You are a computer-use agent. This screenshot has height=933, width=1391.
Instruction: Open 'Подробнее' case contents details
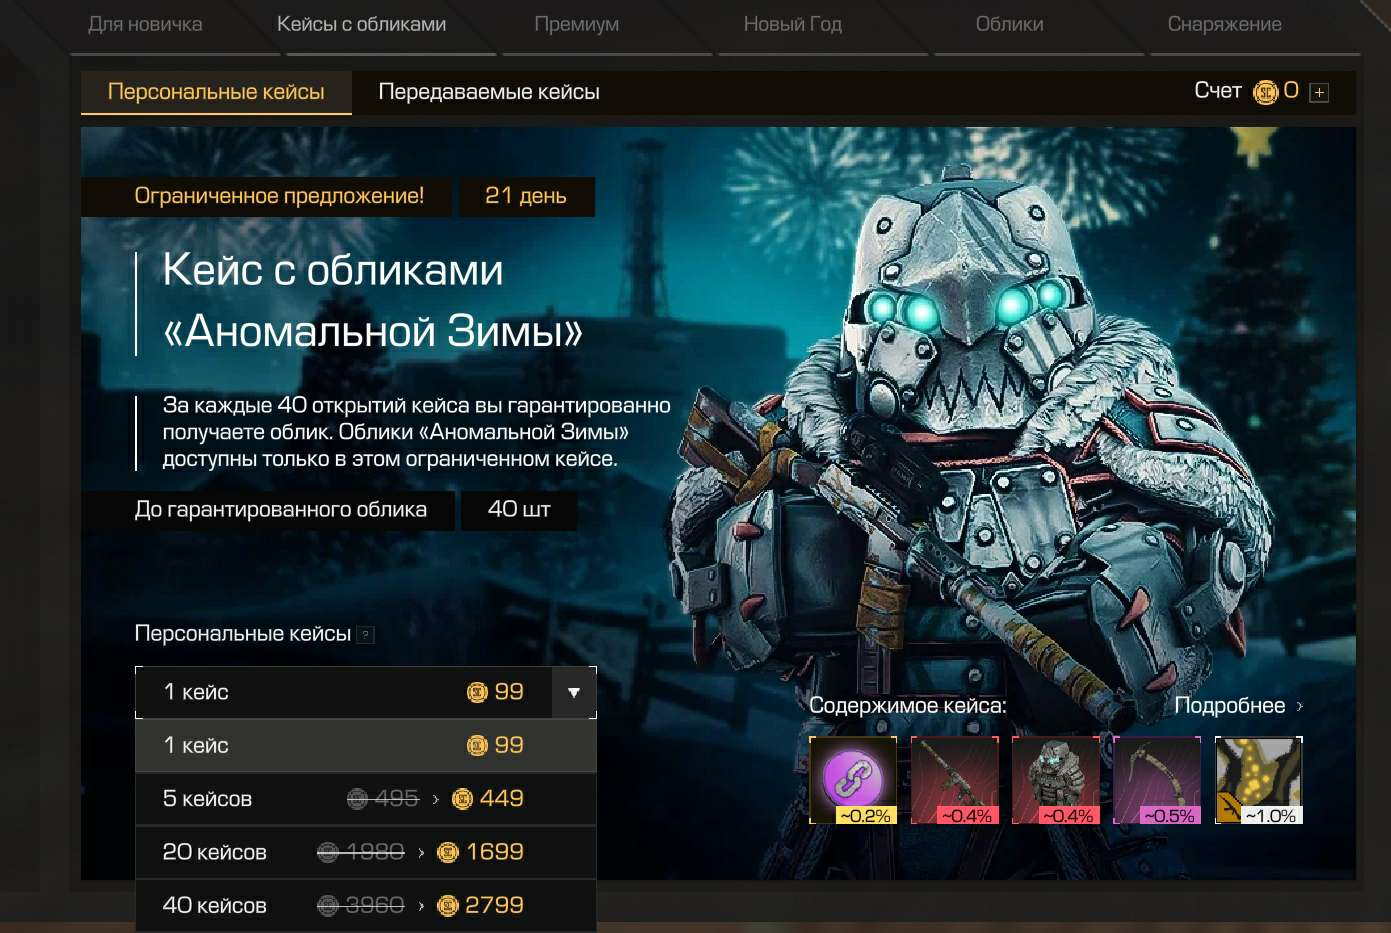[1229, 706]
